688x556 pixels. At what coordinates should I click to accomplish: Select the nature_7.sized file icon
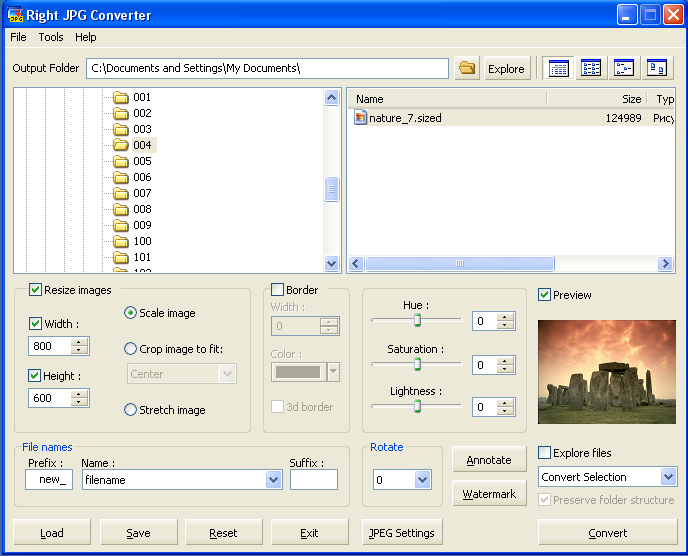[x=361, y=118]
